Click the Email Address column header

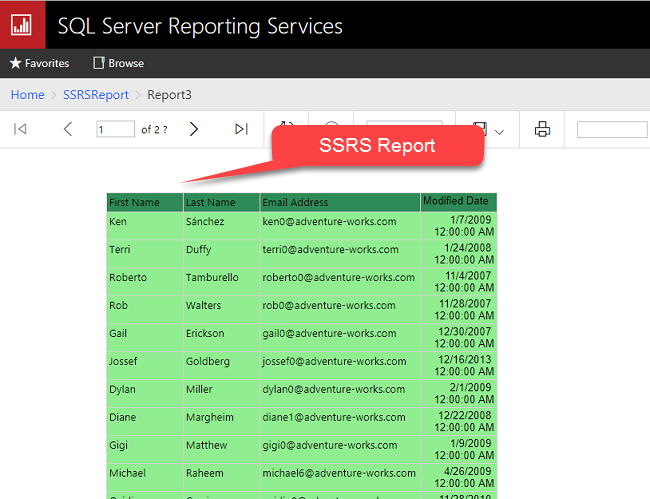click(340, 202)
